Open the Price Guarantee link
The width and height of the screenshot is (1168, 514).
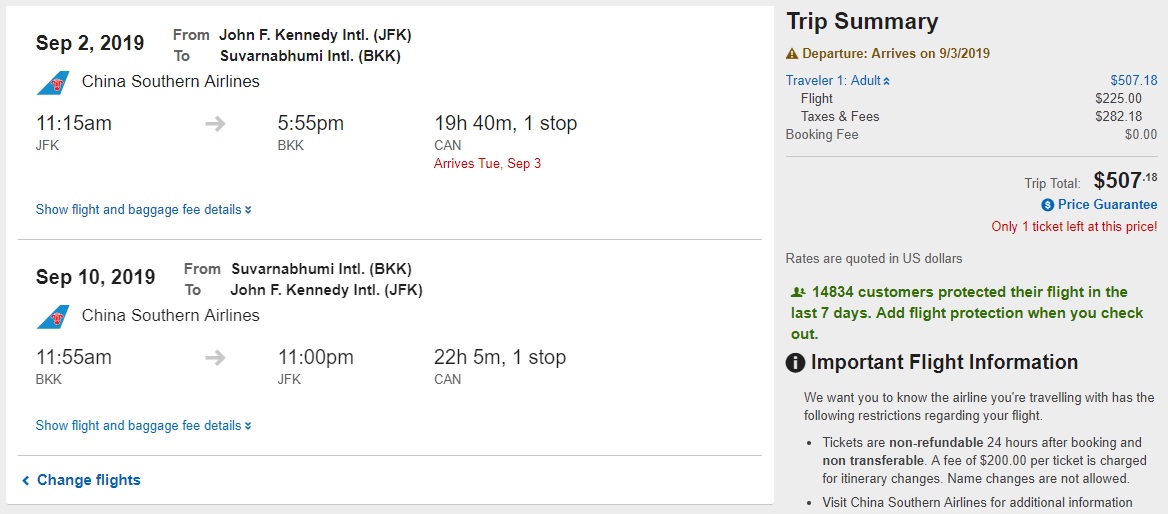(x=1107, y=205)
